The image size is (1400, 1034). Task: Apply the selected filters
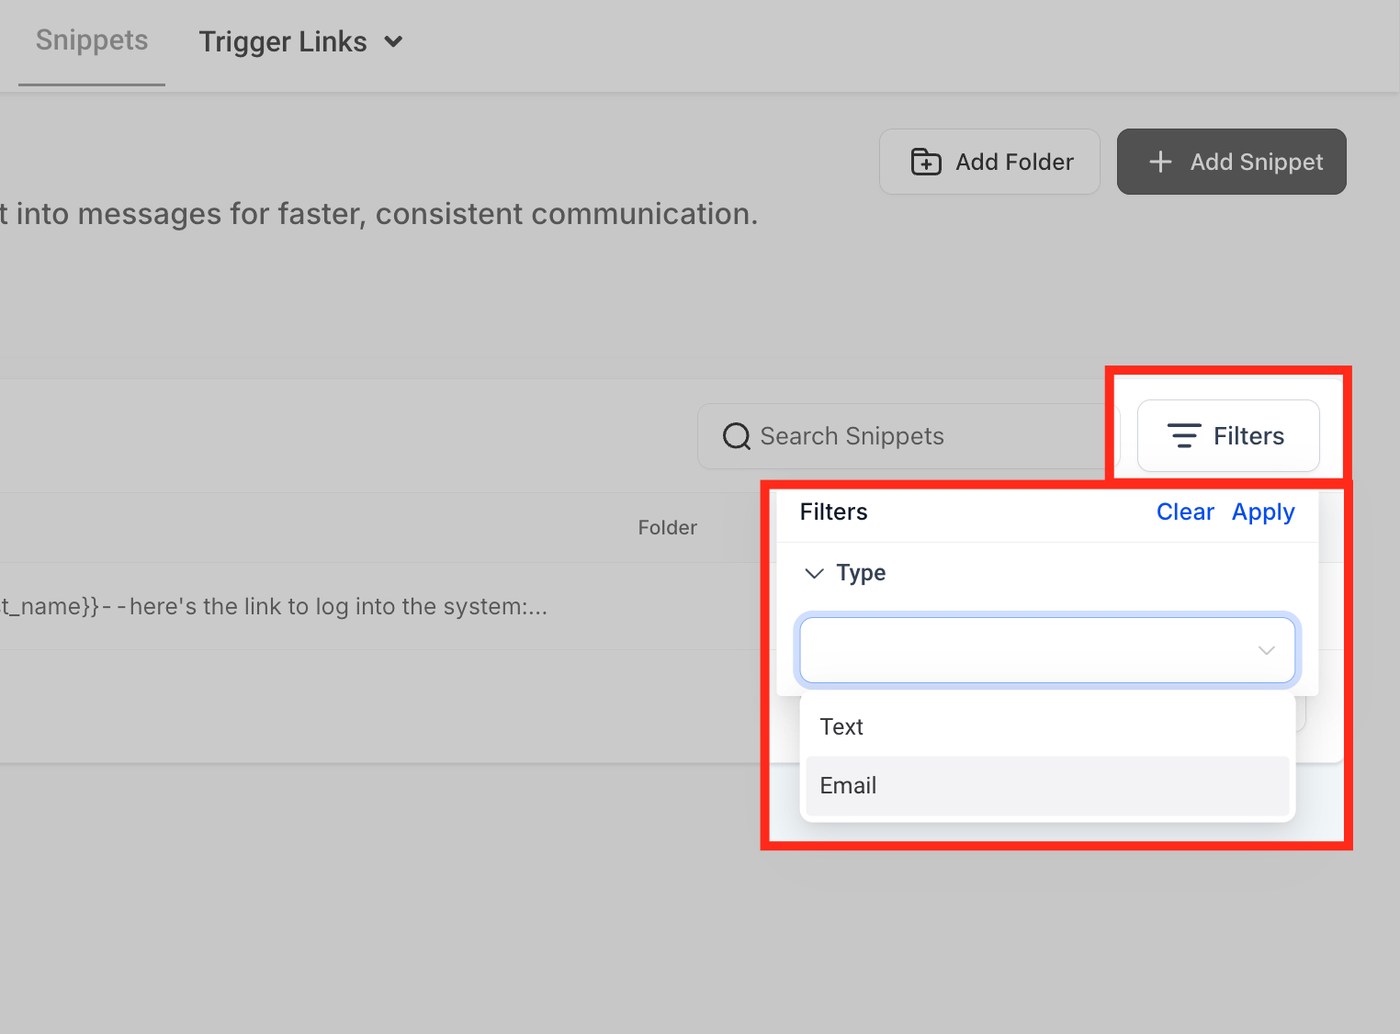(1263, 512)
